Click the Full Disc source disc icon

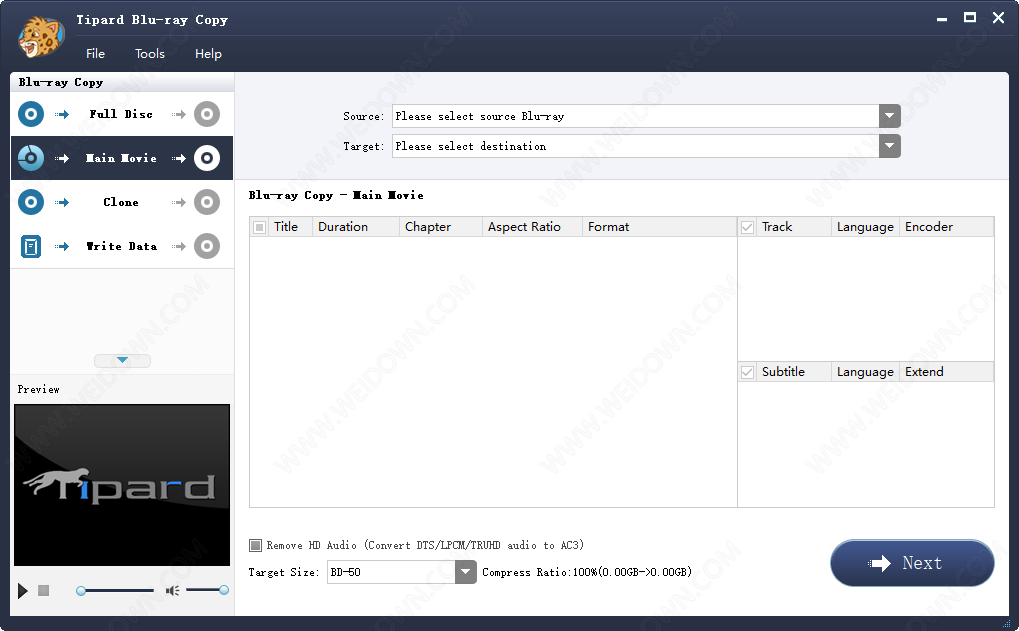pyautogui.click(x=31, y=114)
